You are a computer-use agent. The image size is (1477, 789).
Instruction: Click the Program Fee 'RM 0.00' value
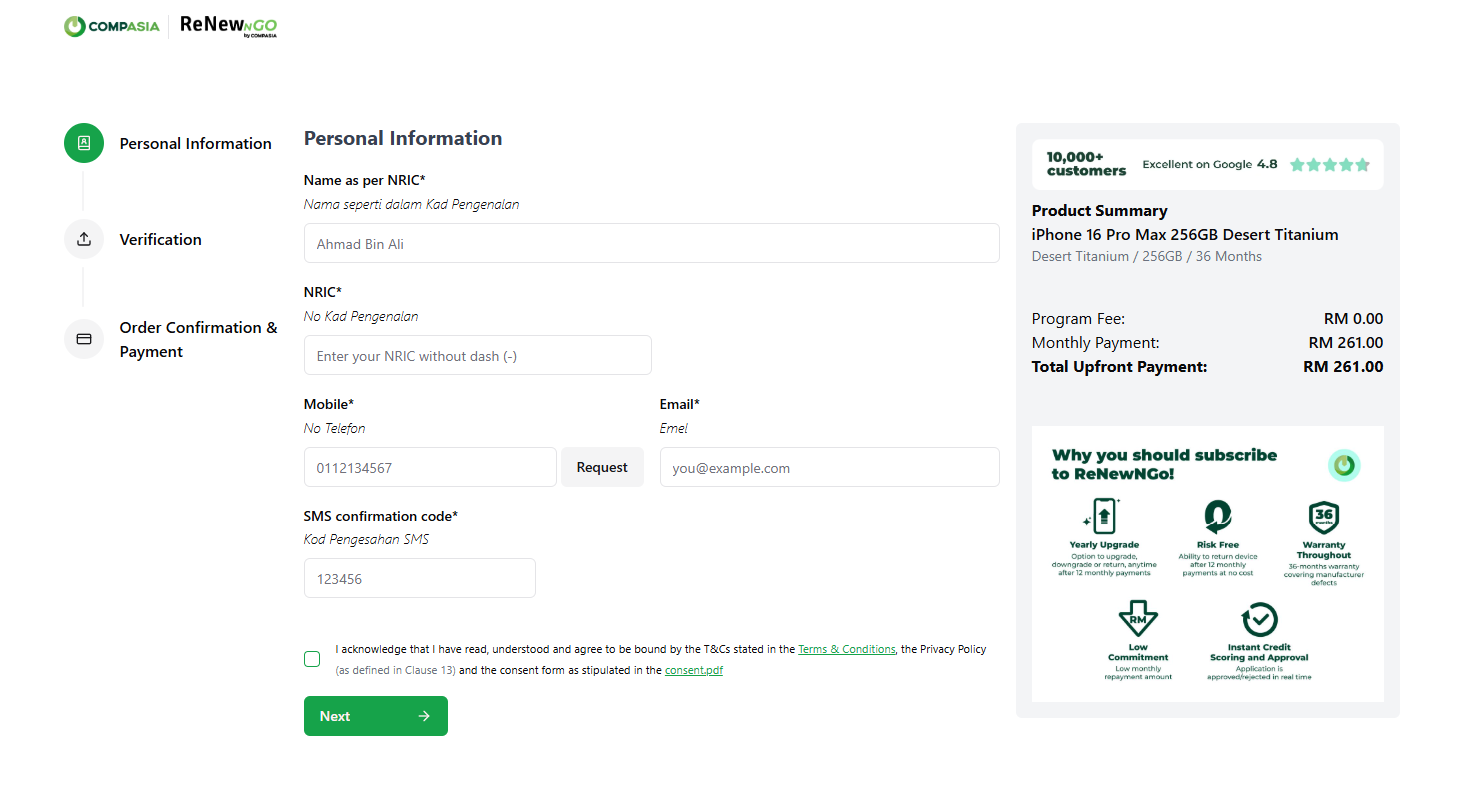[x=1354, y=319]
